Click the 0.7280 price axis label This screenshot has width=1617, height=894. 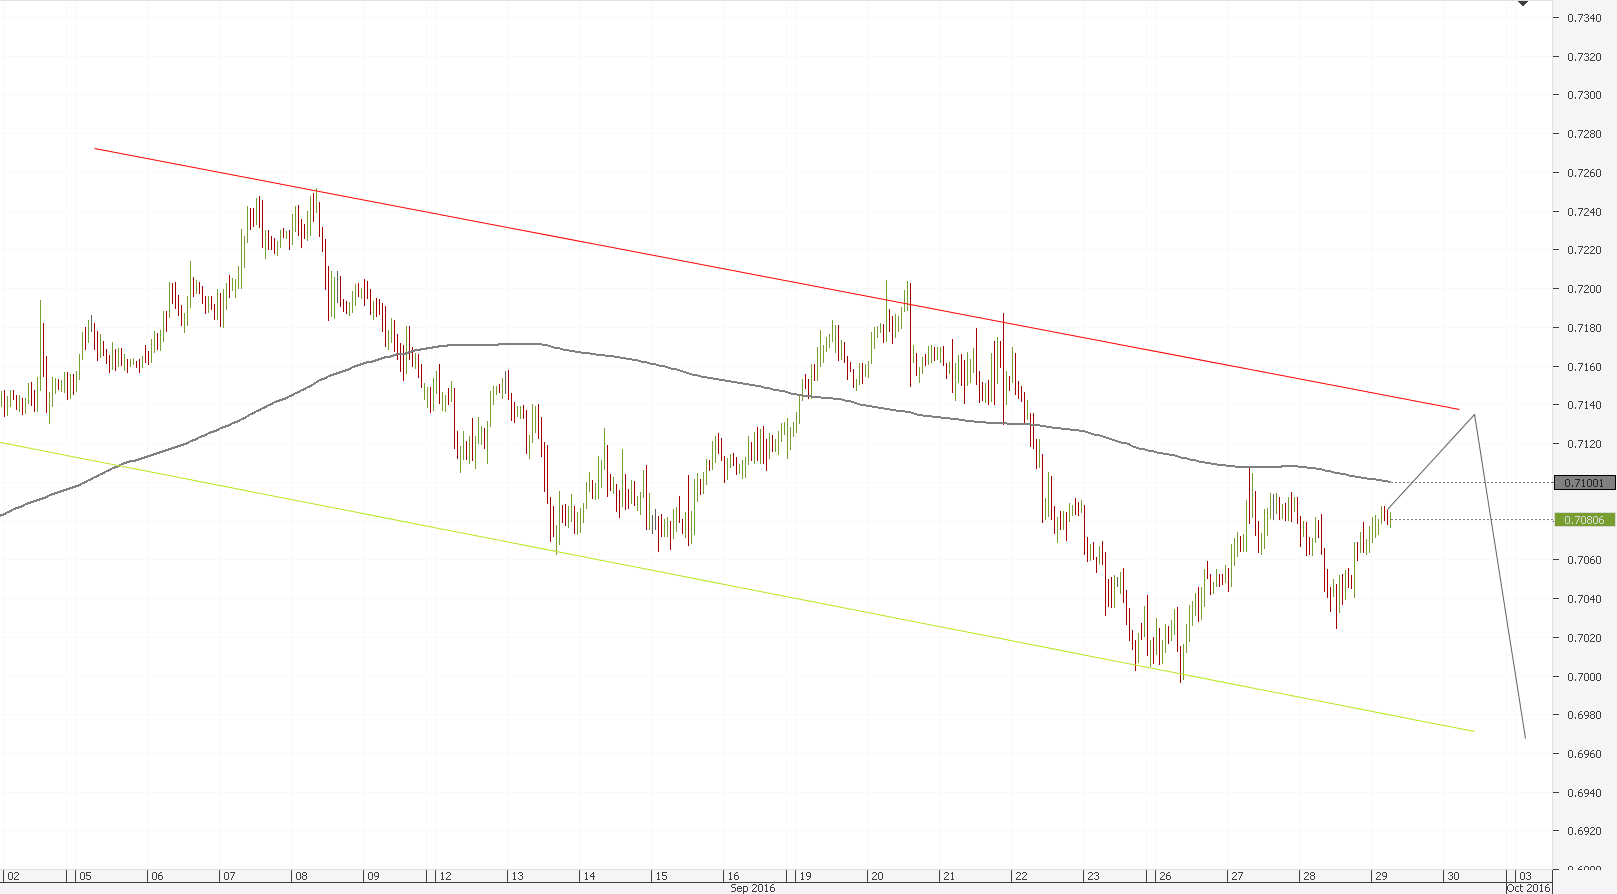point(1584,134)
